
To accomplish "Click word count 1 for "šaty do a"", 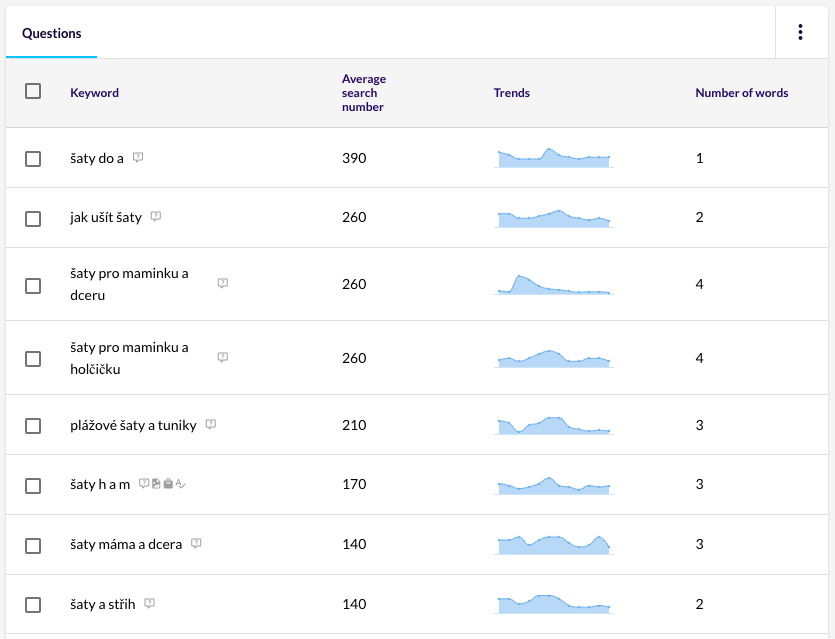I will pyautogui.click(x=699, y=158).
